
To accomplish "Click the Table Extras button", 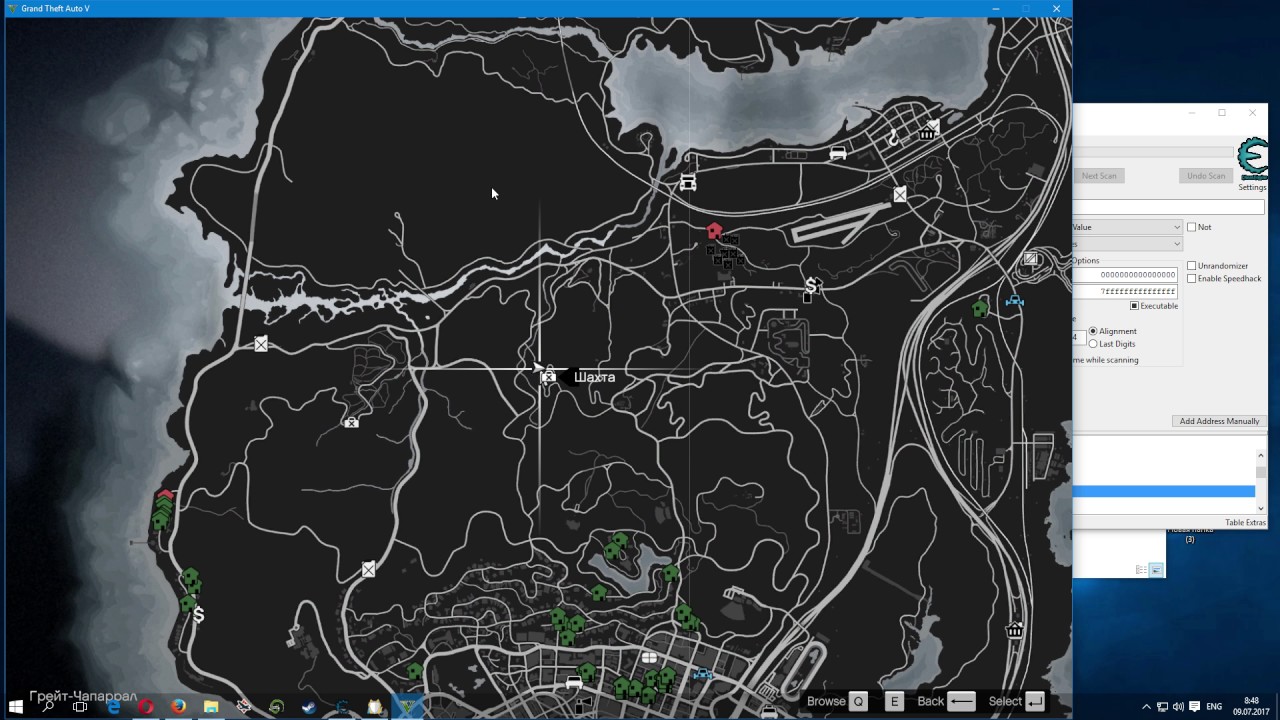I will click(x=1245, y=523).
